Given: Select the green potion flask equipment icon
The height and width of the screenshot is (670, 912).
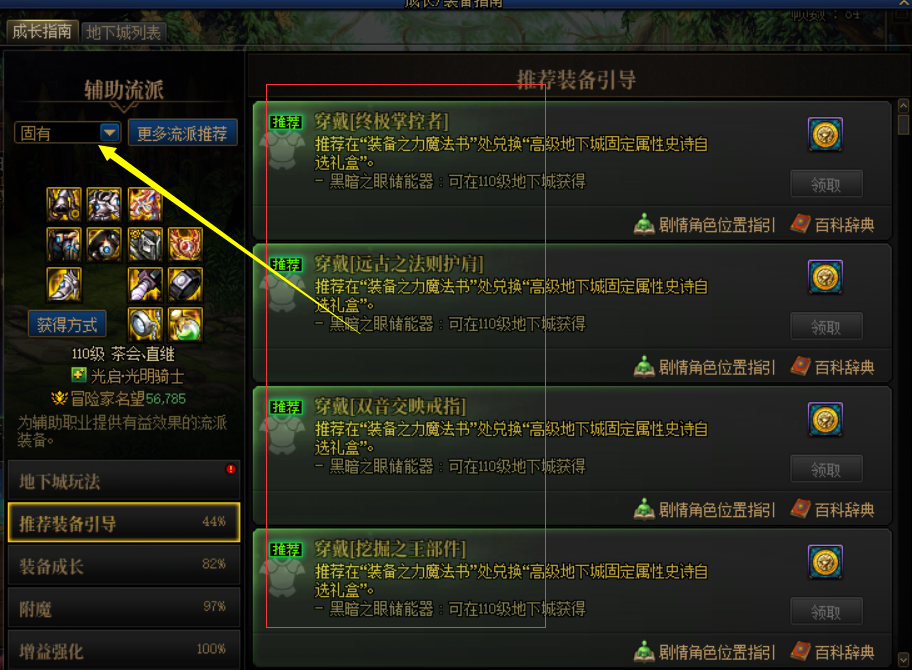Looking at the screenshot, I should tap(186, 324).
